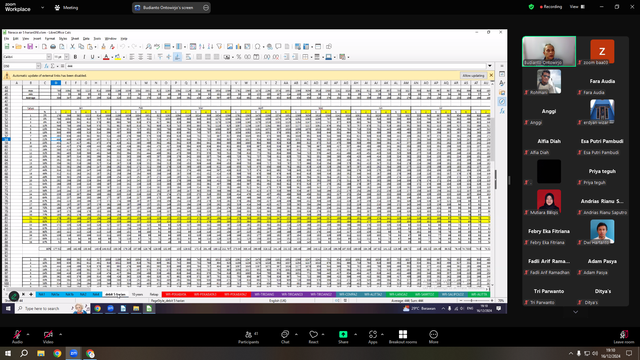Click the Export as PDF icon
The image size is (640, 360).
click(44, 47)
